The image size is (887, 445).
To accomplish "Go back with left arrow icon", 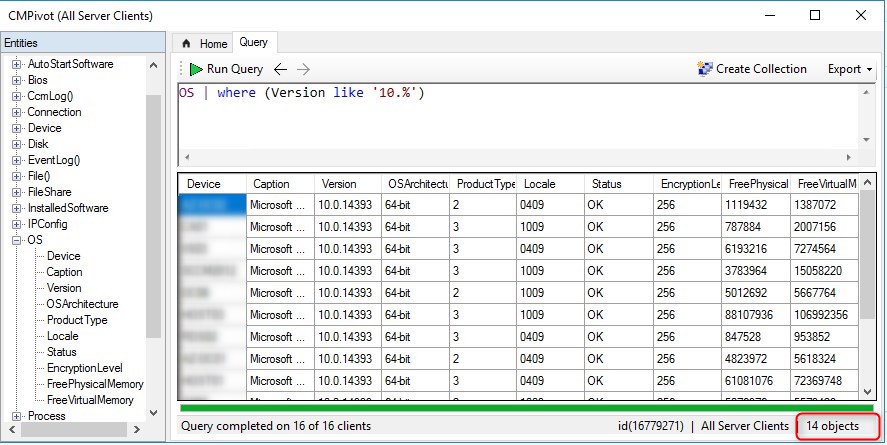I will [280, 69].
